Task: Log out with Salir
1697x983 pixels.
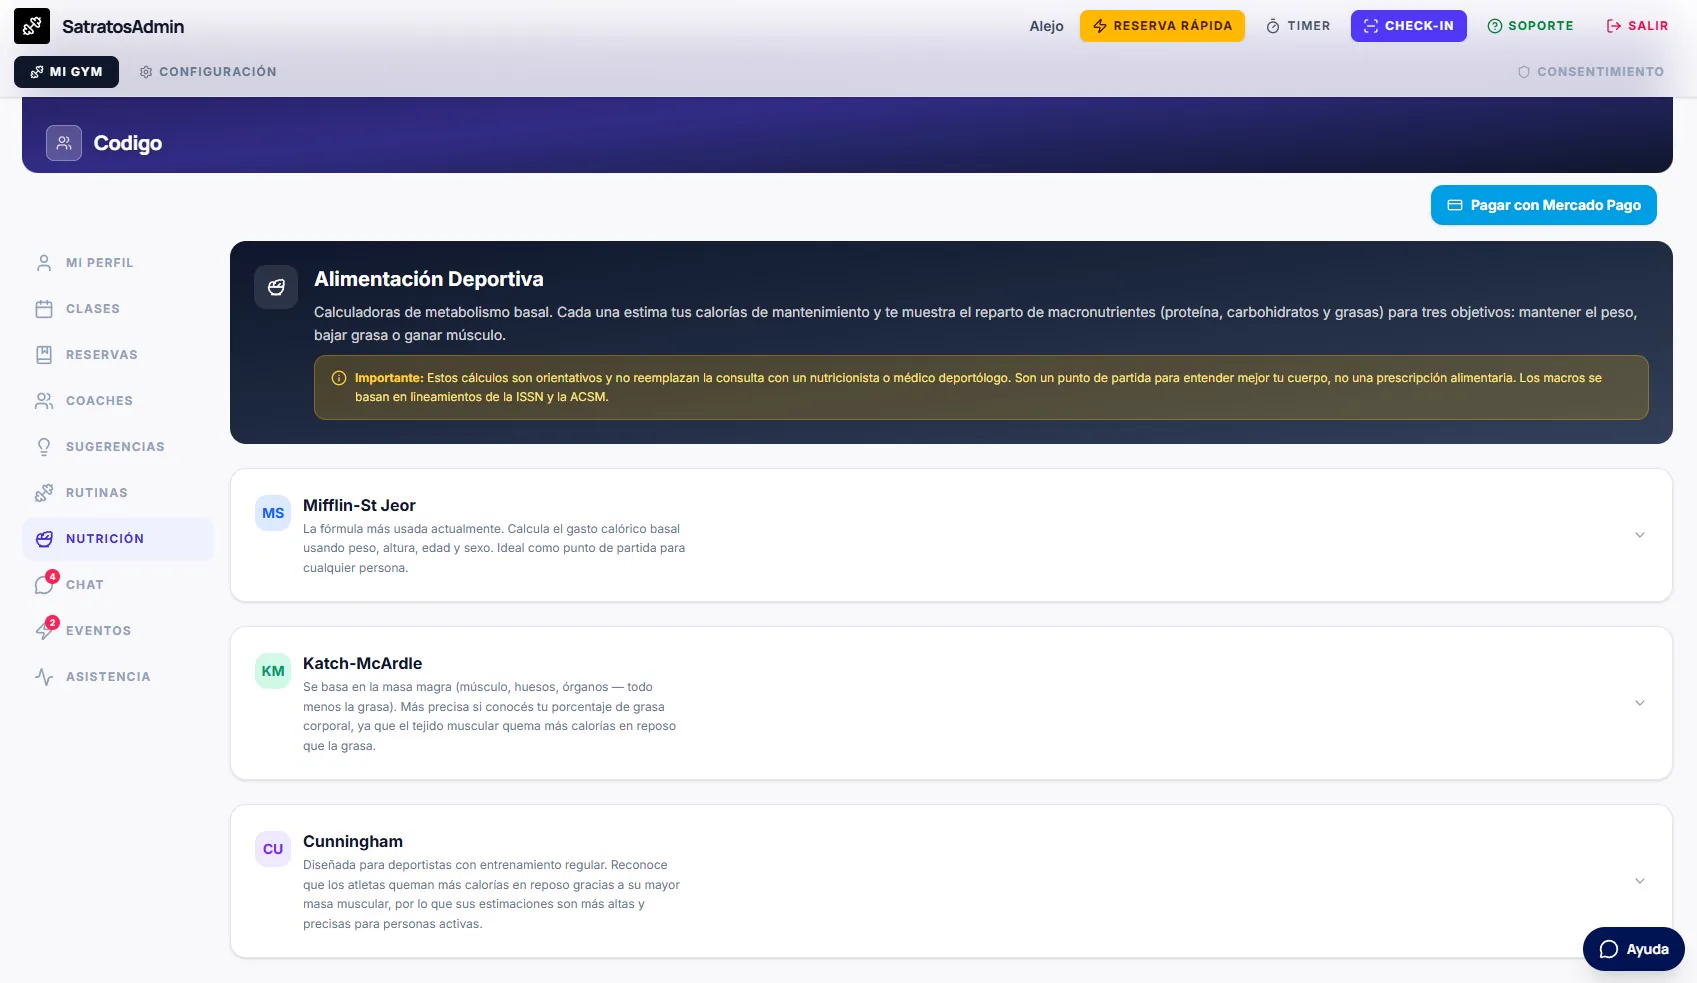Action: 1637,26
